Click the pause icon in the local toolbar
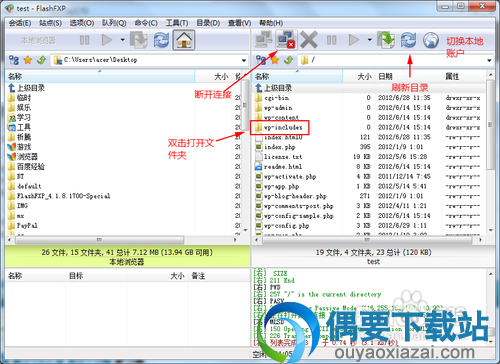The image size is (500, 364). coord(84,40)
